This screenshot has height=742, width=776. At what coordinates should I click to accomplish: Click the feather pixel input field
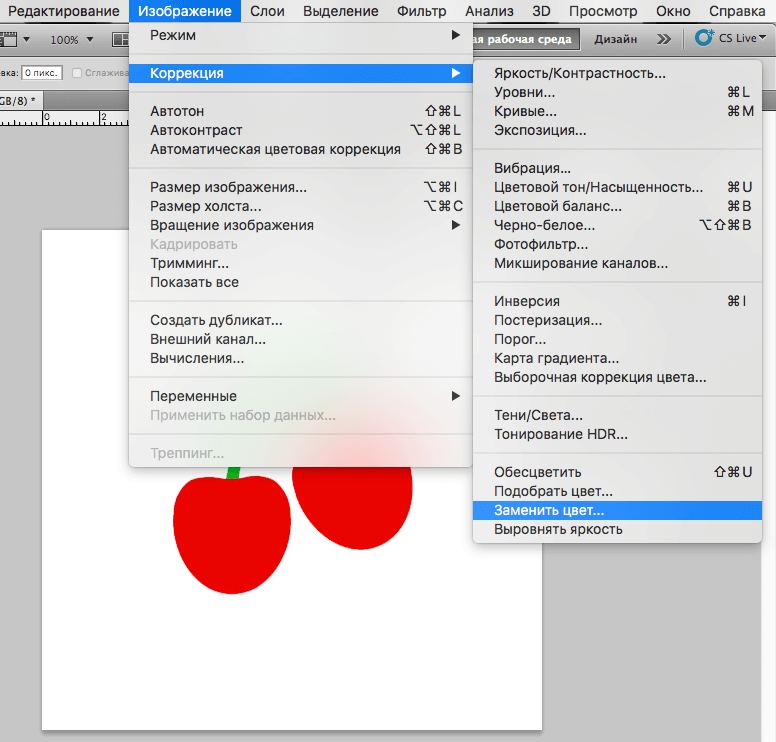click(41, 73)
